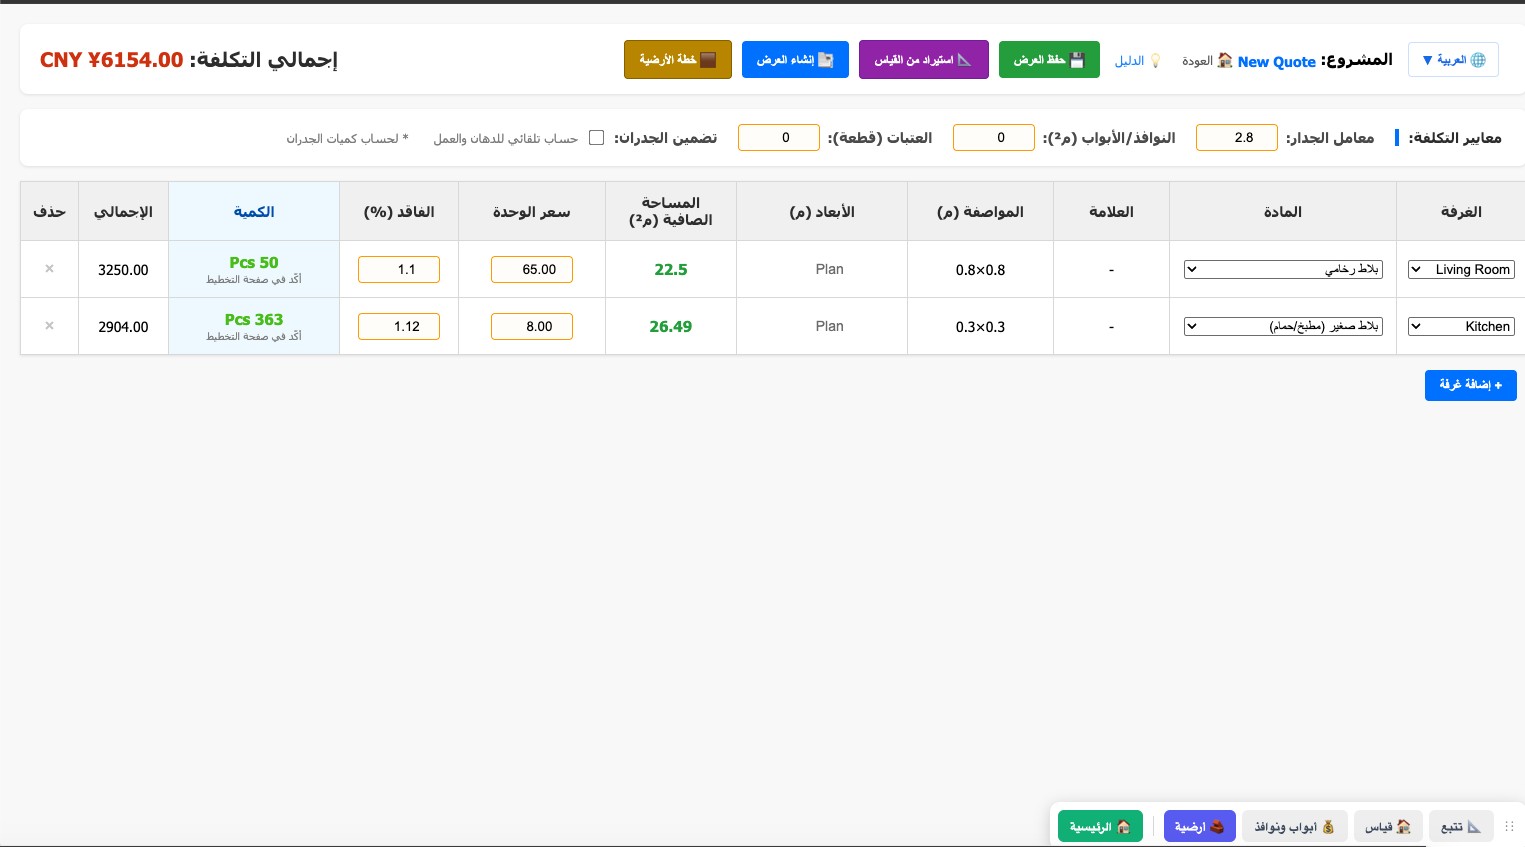This screenshot has width=1525, height=847.
Task: Select the net area value 22.5
Action: pos(671,270)
